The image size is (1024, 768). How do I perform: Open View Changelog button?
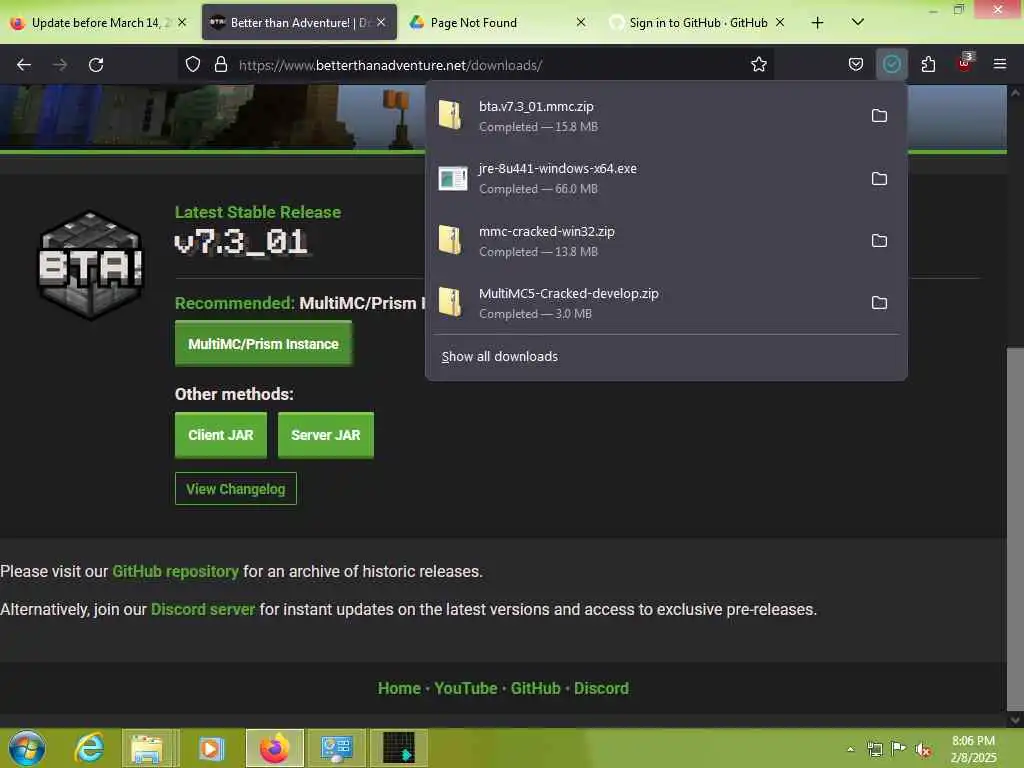[x=235, y=488]
